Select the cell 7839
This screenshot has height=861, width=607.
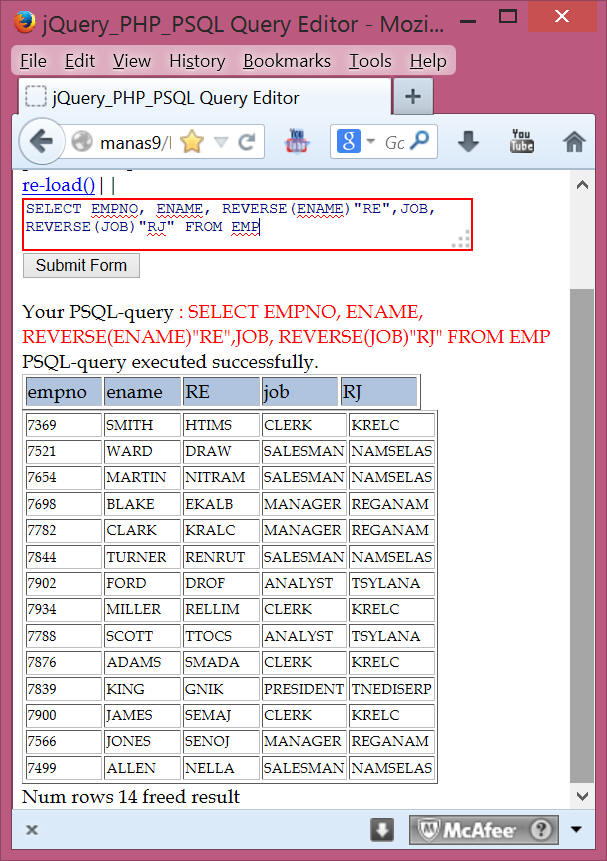[x=64, y=689]
